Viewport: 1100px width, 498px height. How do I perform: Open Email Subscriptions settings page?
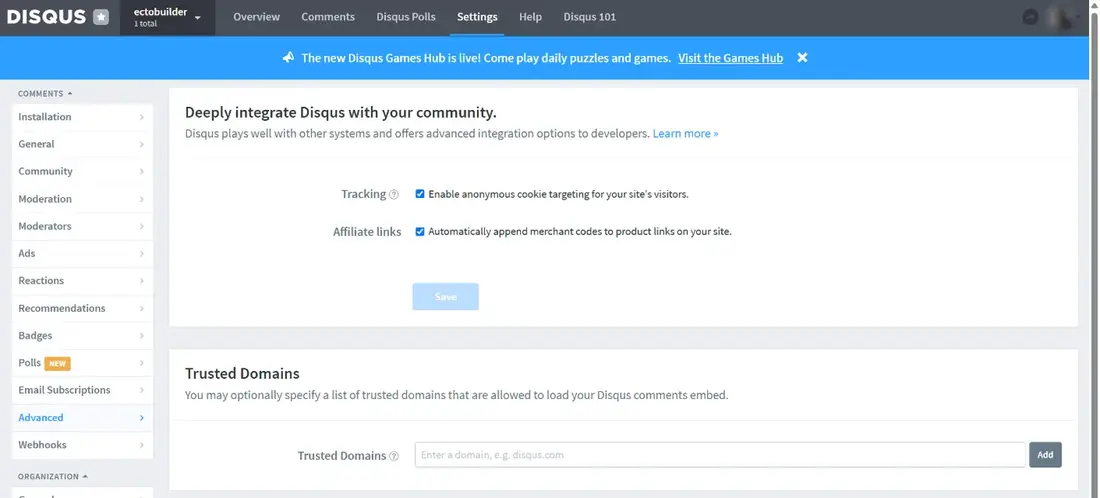pos(82,390)
